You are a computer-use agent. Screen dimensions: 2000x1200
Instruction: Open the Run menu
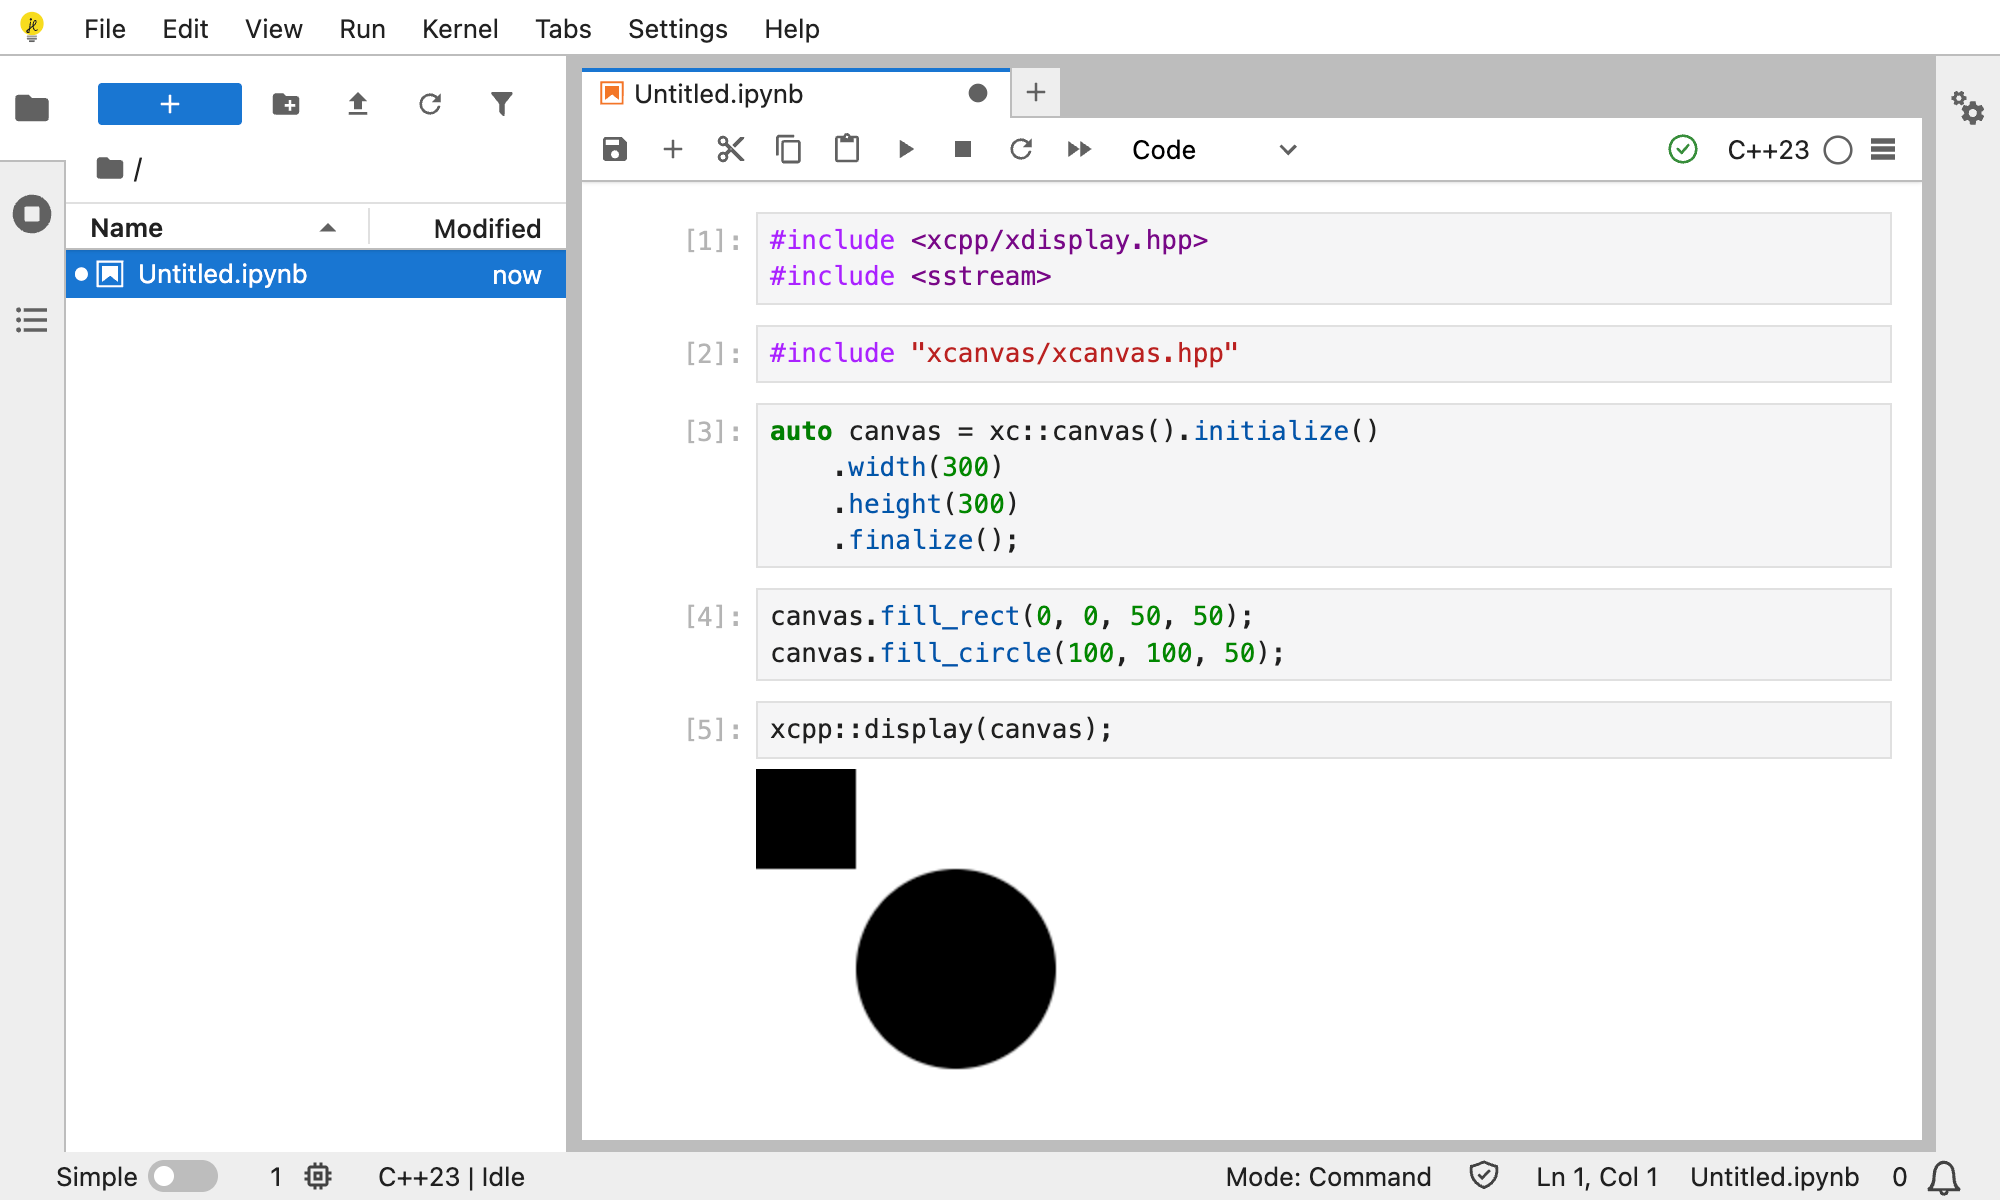(x=362, y=29)
